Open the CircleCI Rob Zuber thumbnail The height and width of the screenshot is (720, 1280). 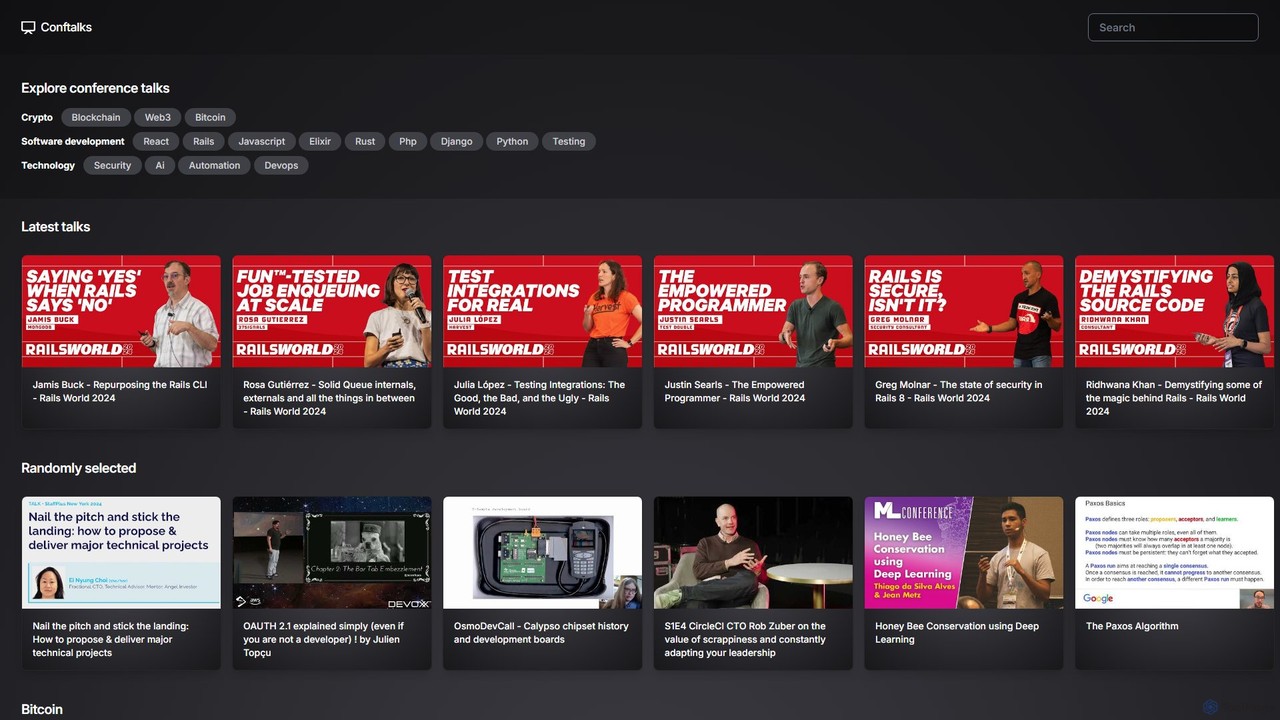pyautogui.click(x=753, y=553)
